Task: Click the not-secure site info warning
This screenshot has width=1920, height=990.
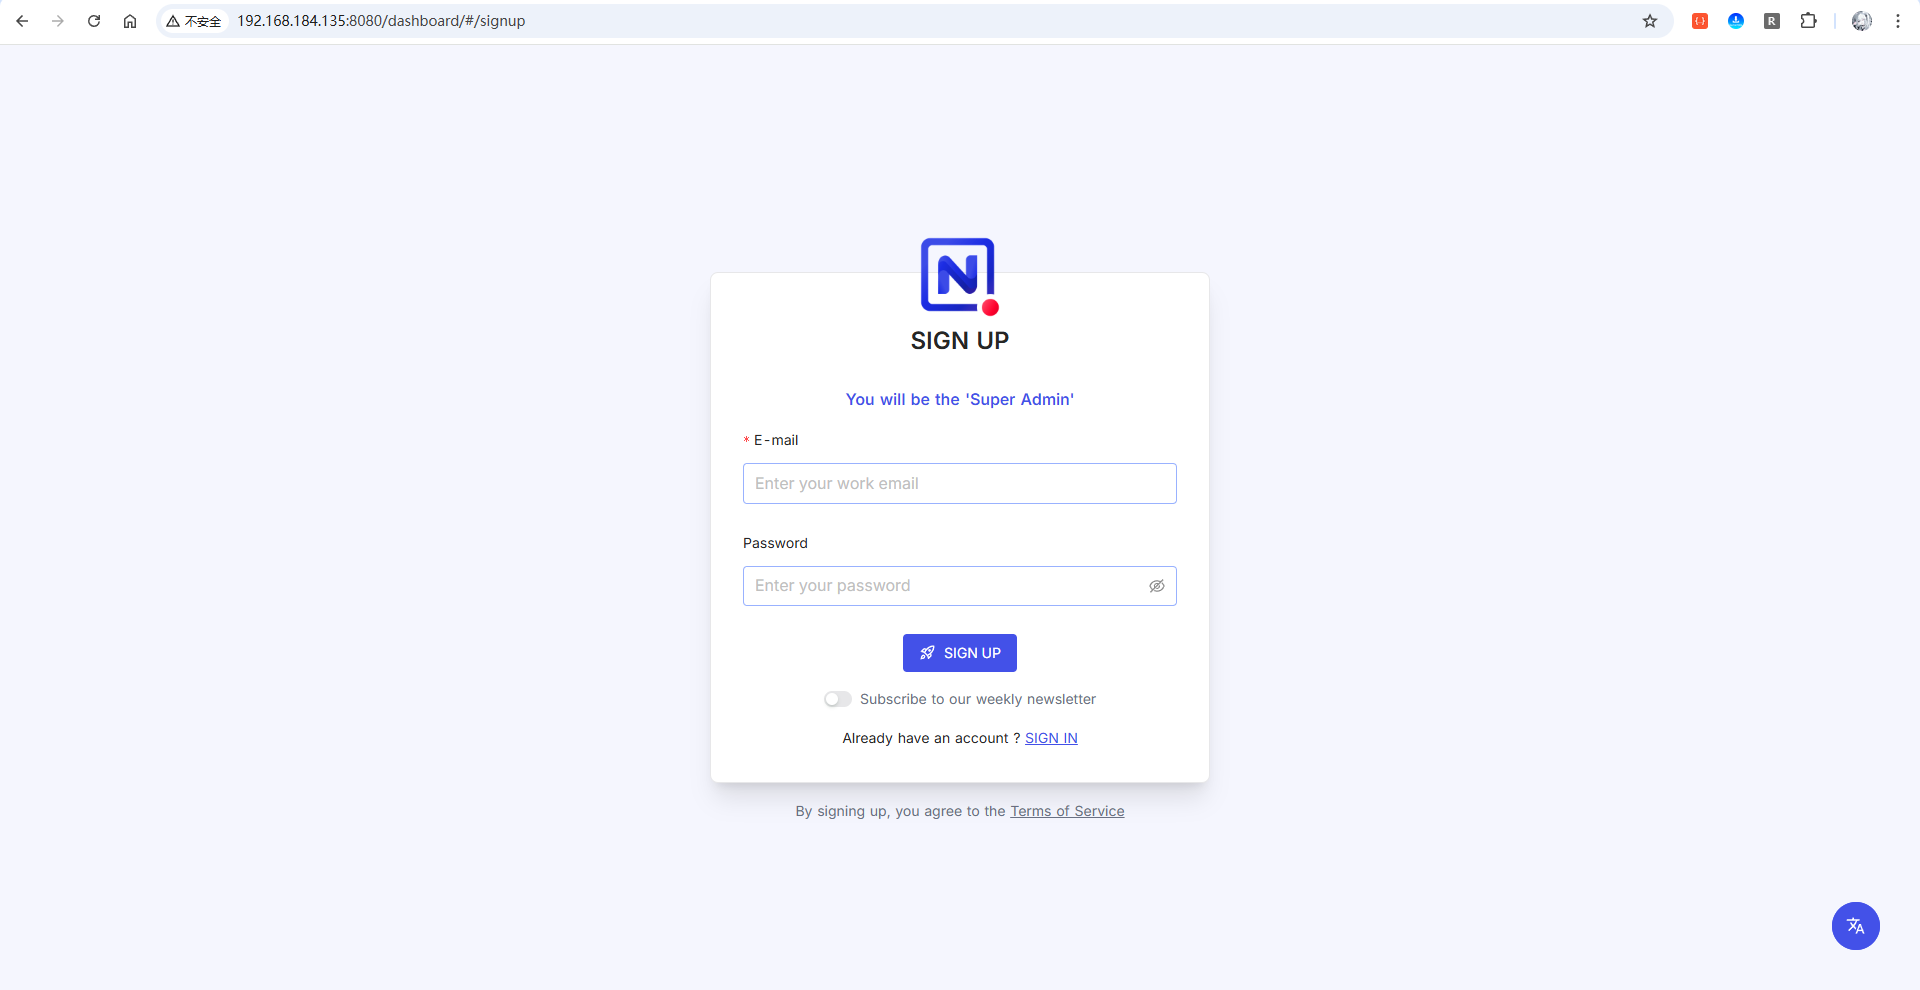Action: pyautogui.click(x=194, y=21)
